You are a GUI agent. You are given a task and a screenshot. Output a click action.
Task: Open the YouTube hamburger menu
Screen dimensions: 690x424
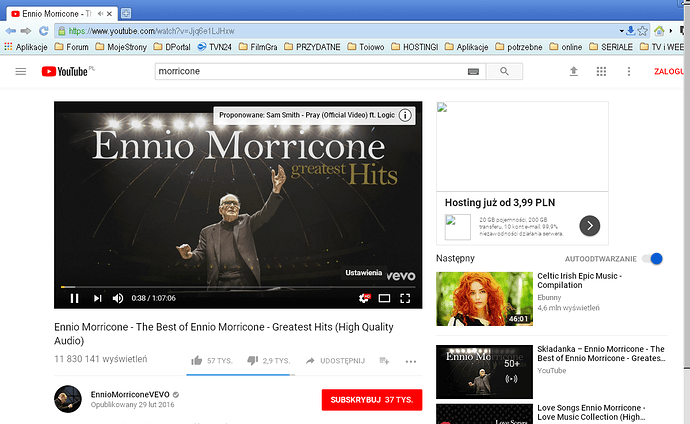point(21,71)
